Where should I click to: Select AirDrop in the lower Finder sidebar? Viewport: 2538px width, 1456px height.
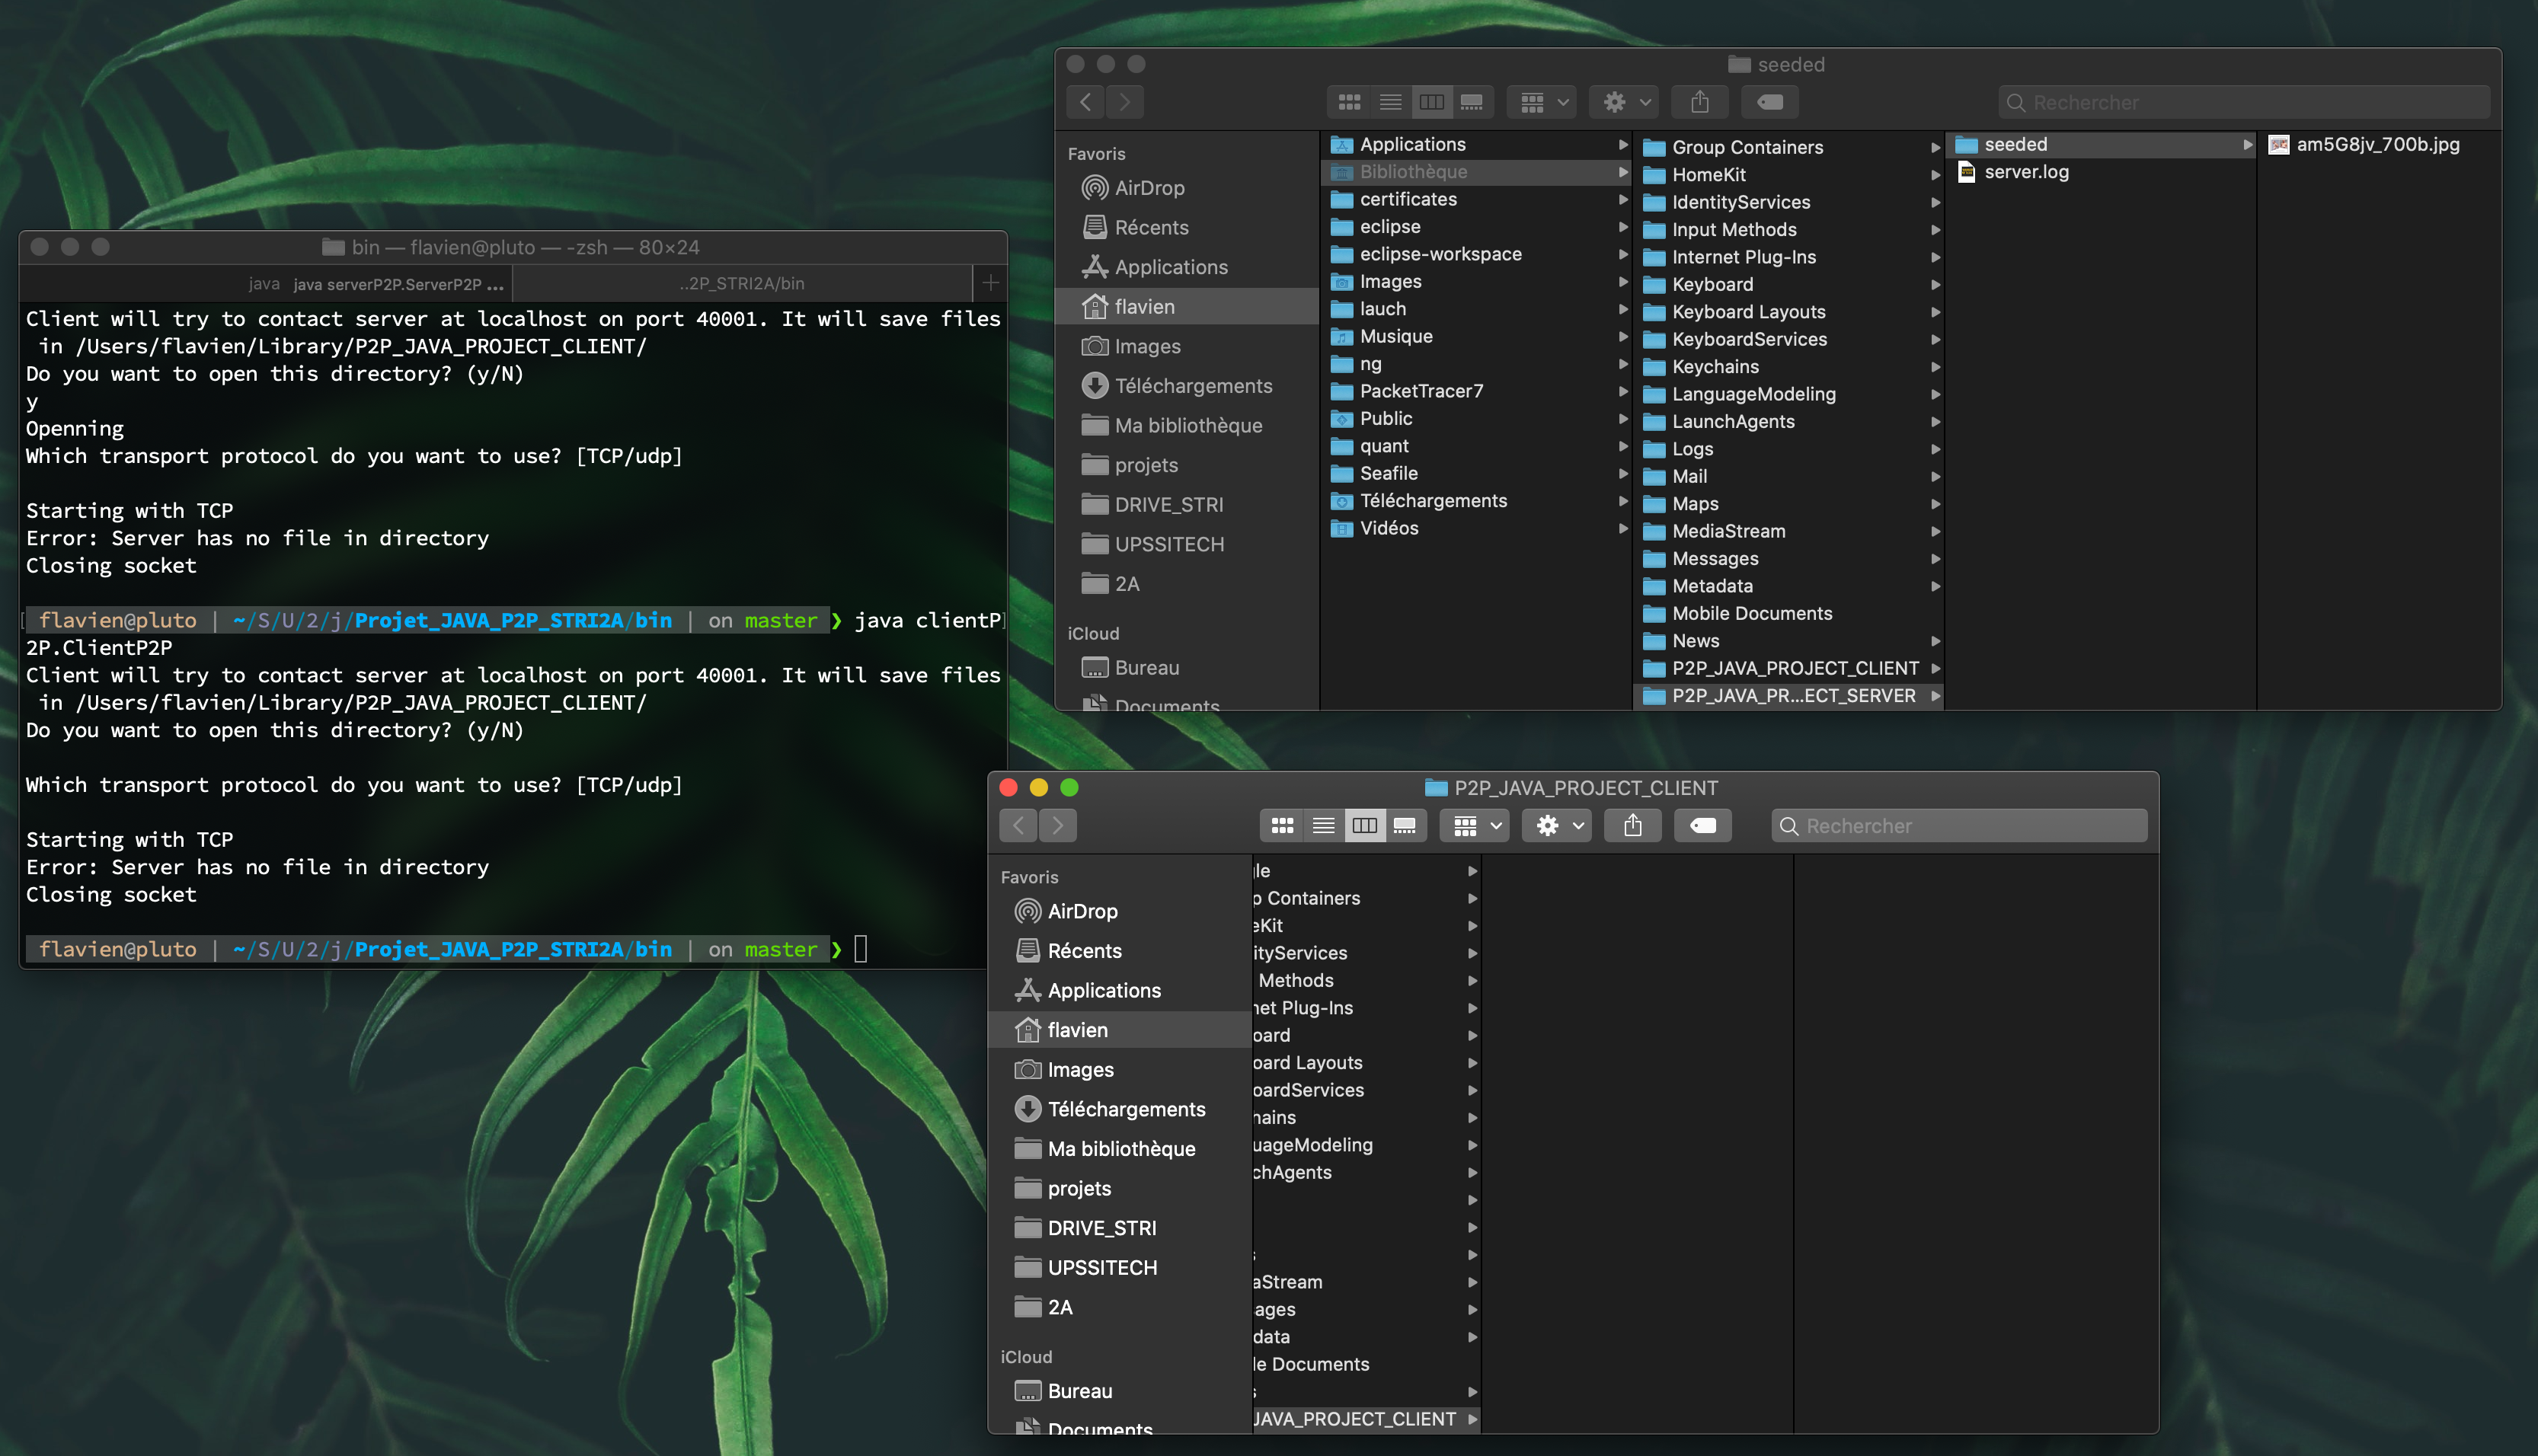[1082, 911]
